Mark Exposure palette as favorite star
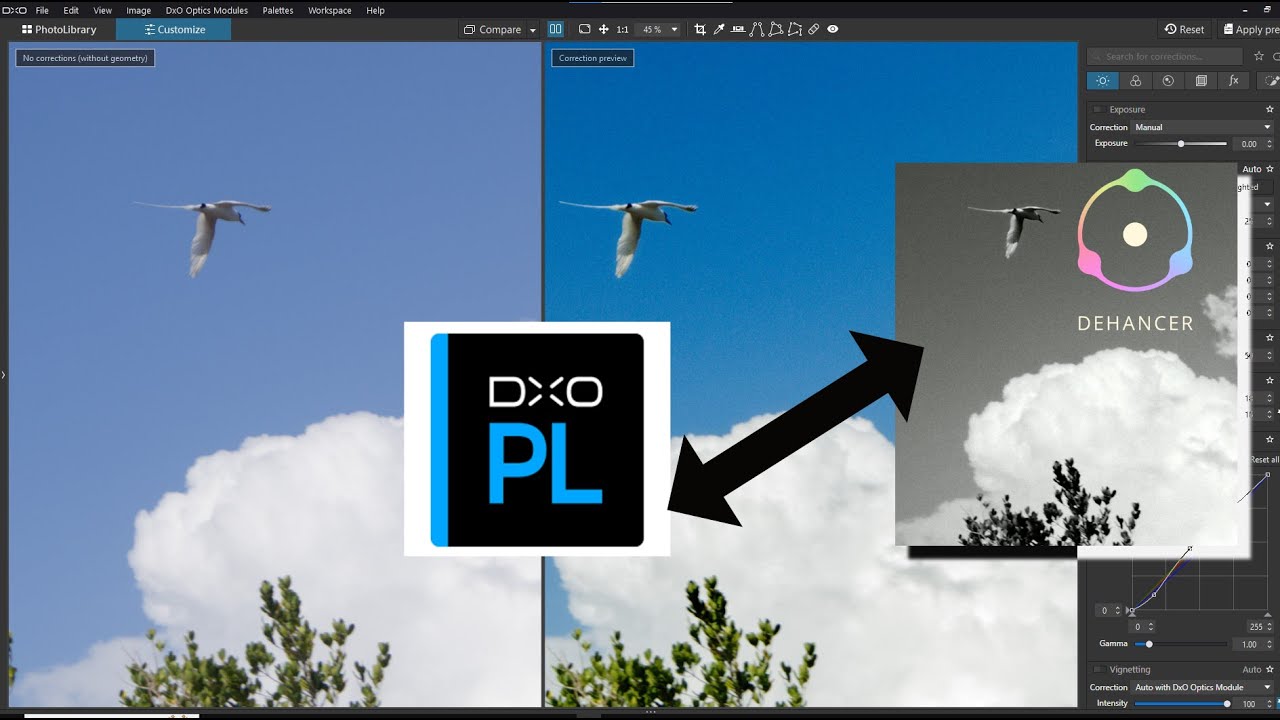 coord(1270,109)
